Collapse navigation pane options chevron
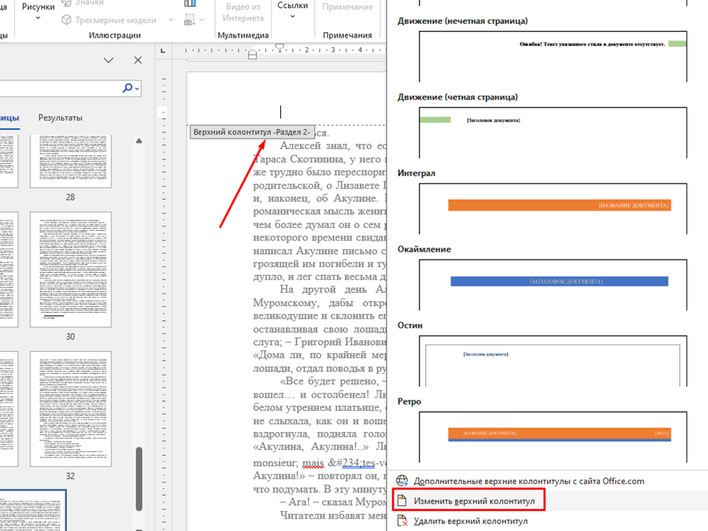Image resolution: width=708 pixels, height=531 pixels. point(108,60)
